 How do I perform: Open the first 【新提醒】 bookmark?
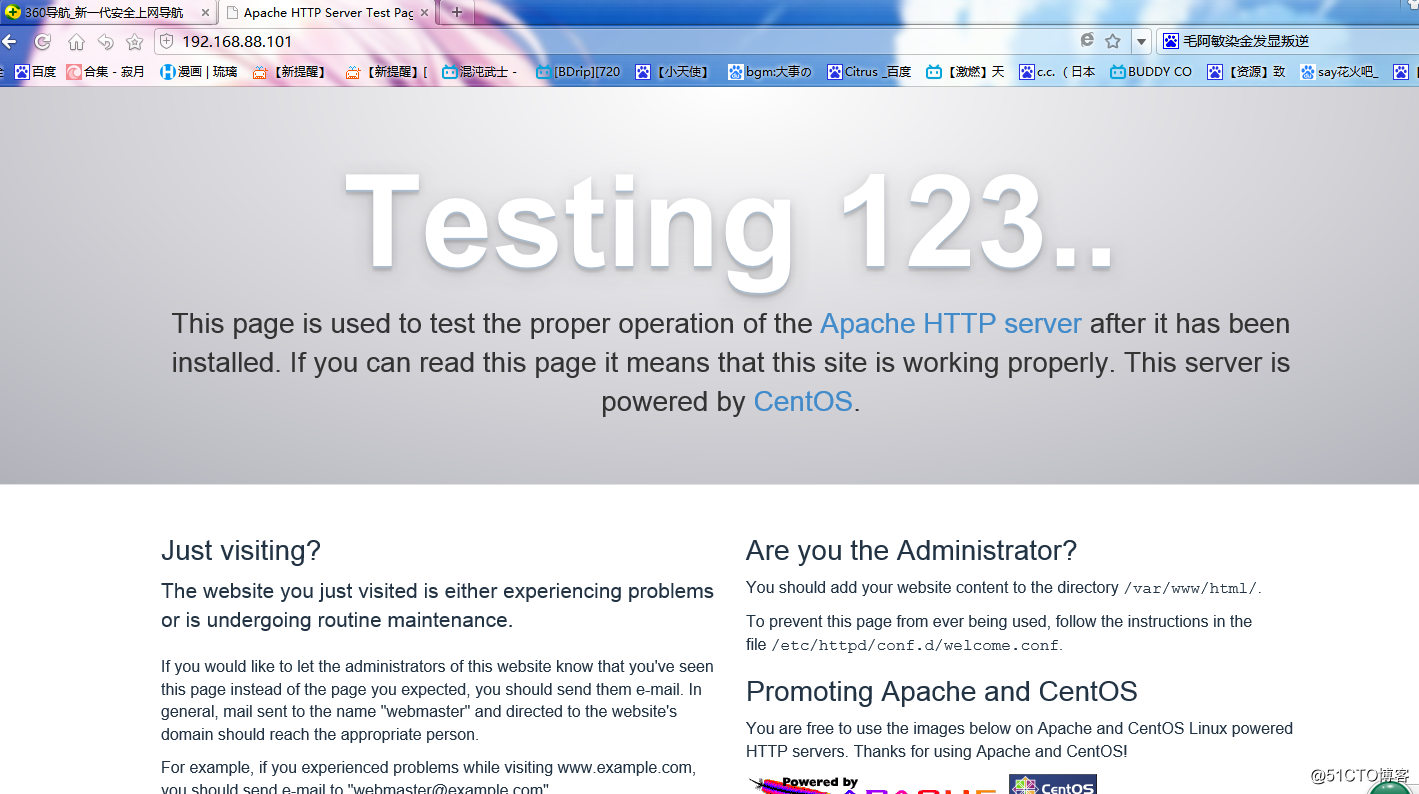click(290, 72)
